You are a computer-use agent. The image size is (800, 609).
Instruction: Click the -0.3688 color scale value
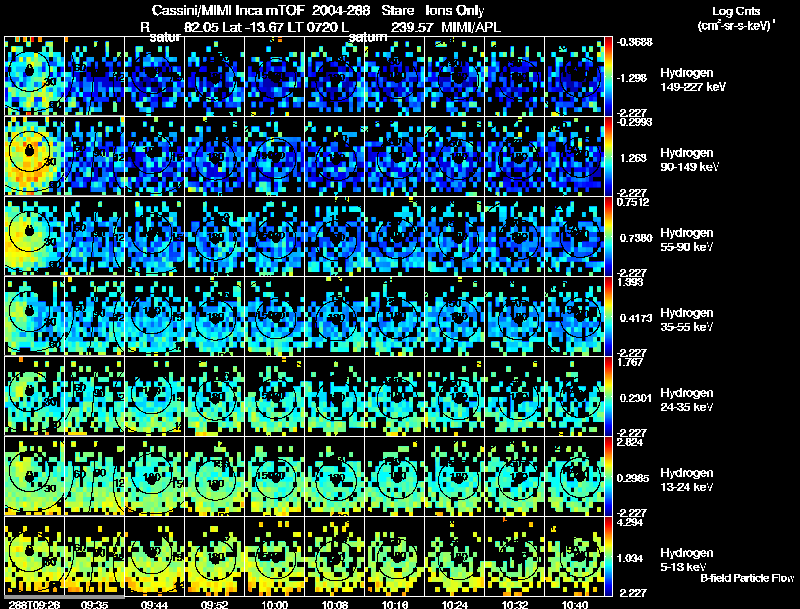pyautogui.click(x=635, y=42)
